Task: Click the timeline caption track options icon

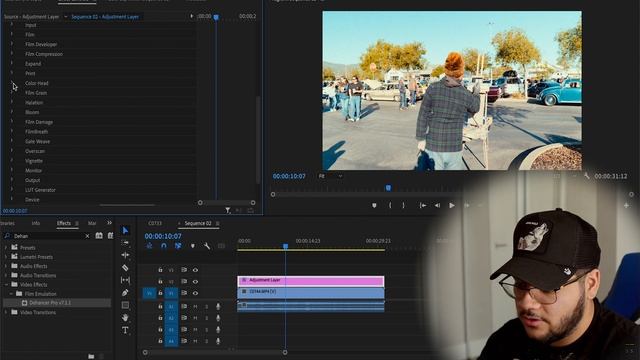Action: pos(221,246)
